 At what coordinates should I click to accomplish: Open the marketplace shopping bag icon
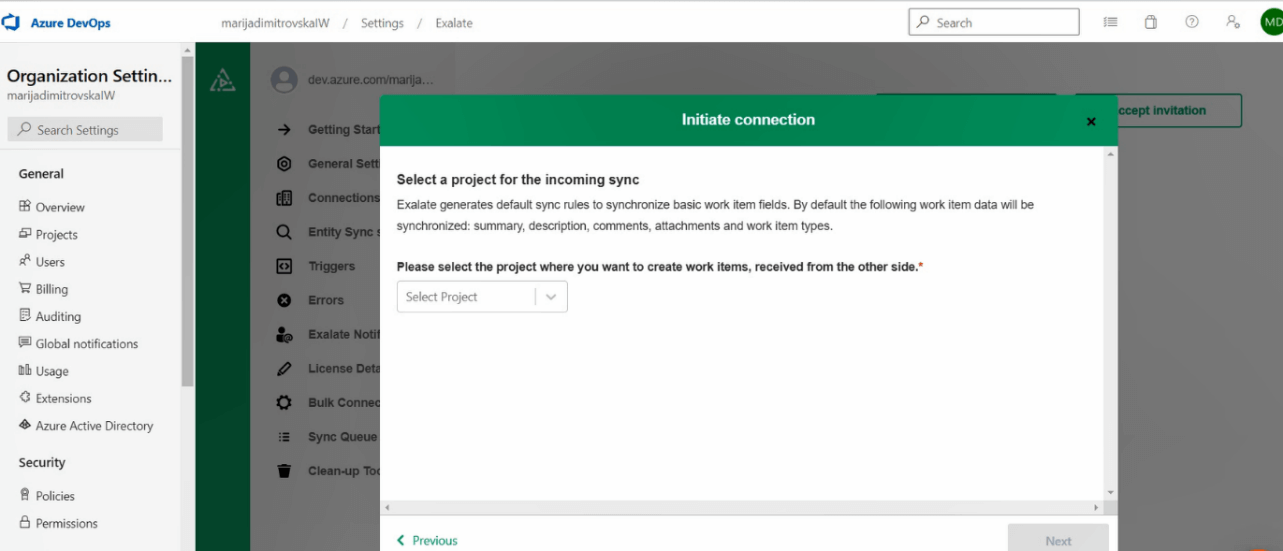coord(1151,22)
